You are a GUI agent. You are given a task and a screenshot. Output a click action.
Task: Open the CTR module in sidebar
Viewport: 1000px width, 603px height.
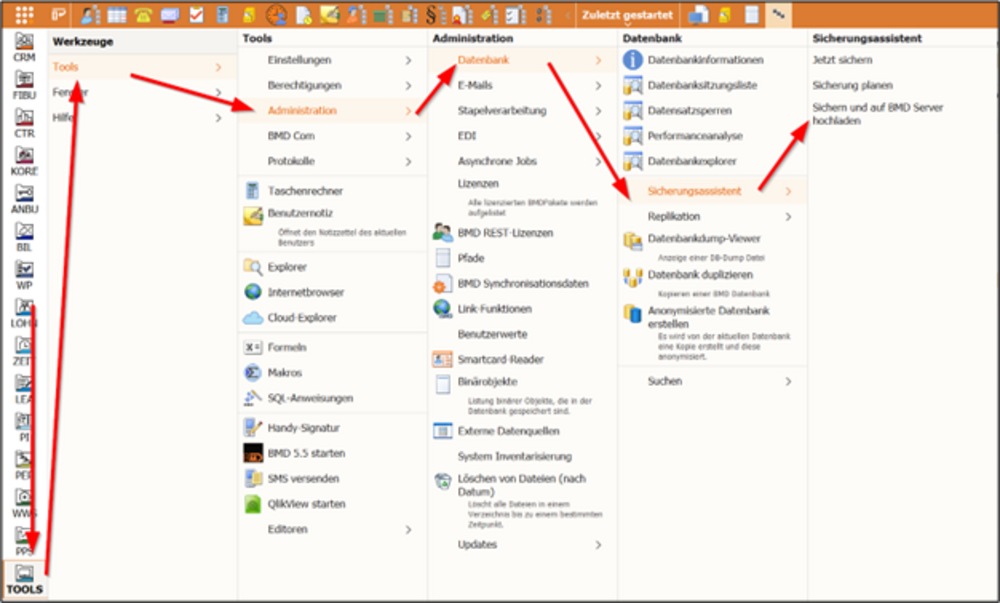point(24,124)
